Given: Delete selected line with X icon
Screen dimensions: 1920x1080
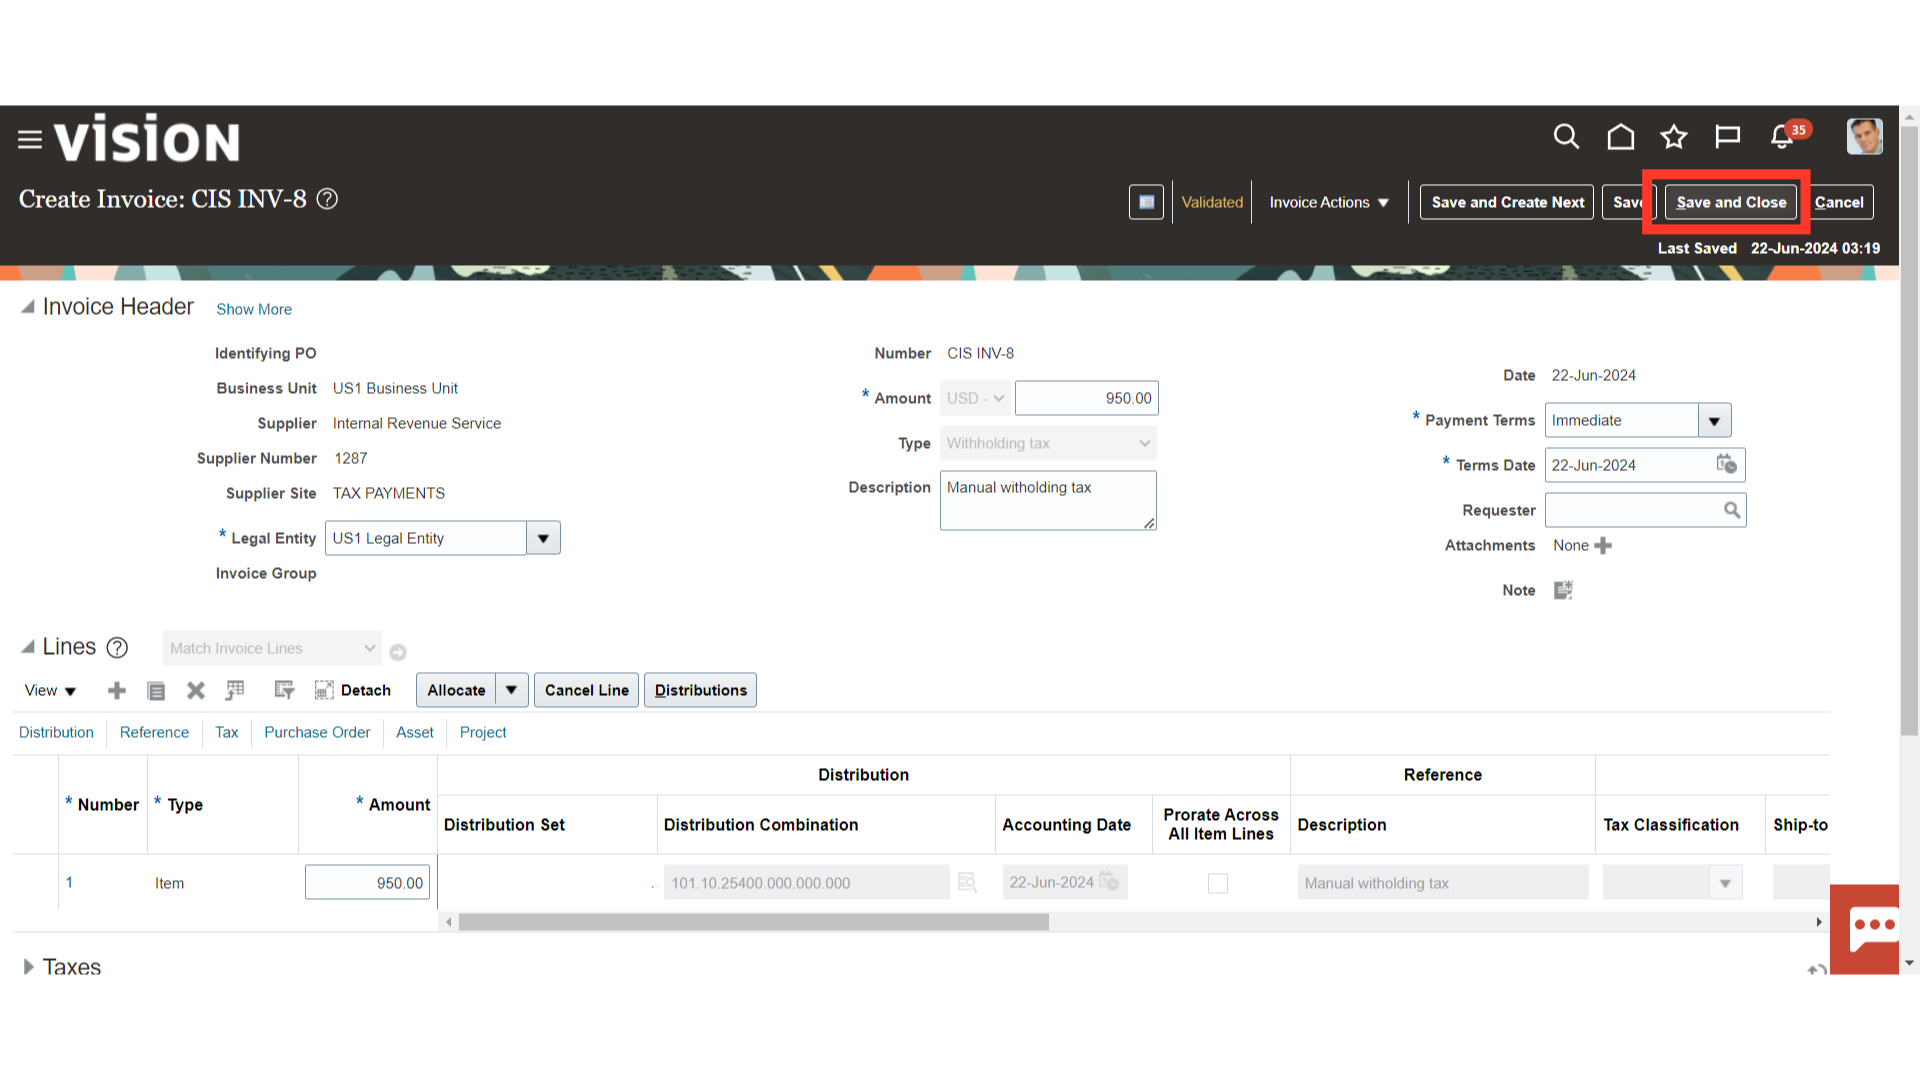Looking at the screenshot, I should click(195, 690).
